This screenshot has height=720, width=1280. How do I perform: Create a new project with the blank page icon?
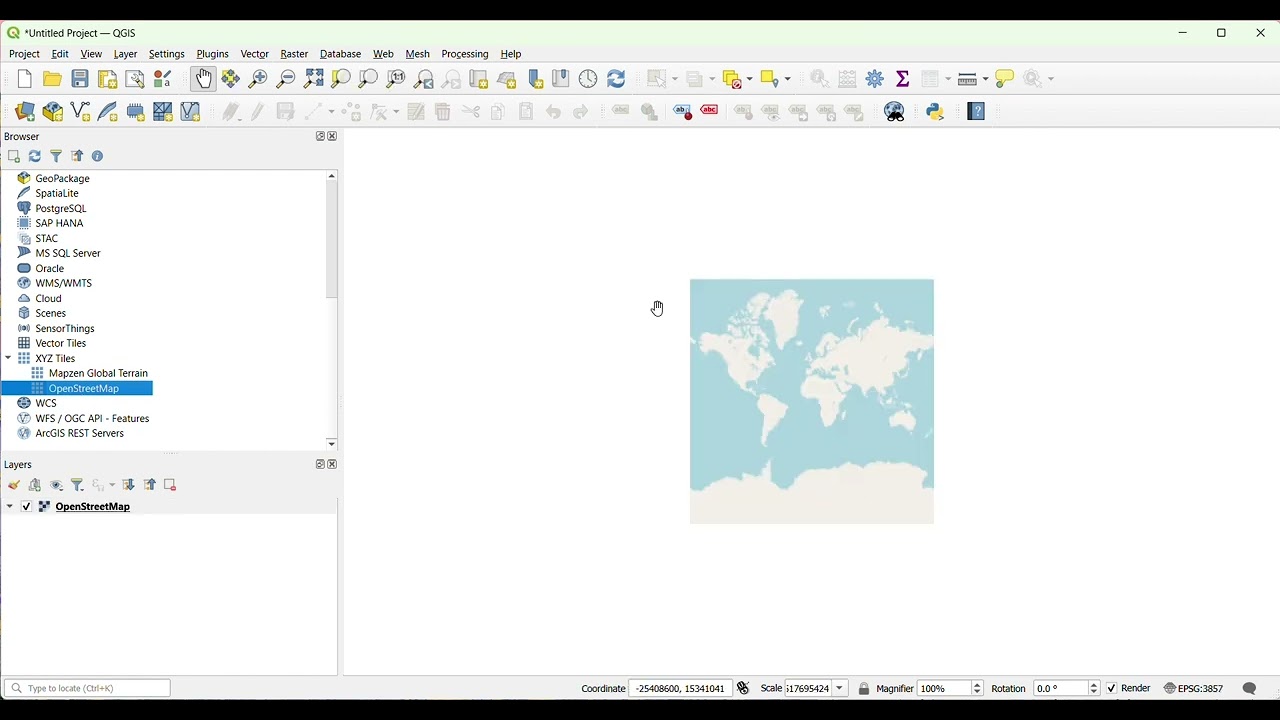click(x=25, y=79)
